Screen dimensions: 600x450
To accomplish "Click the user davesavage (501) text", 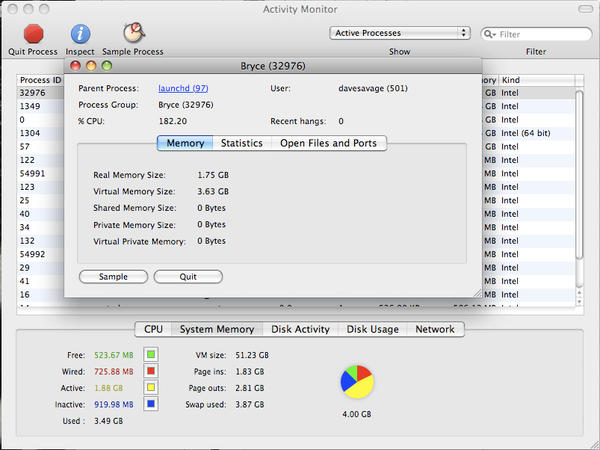I will [373, 88].
